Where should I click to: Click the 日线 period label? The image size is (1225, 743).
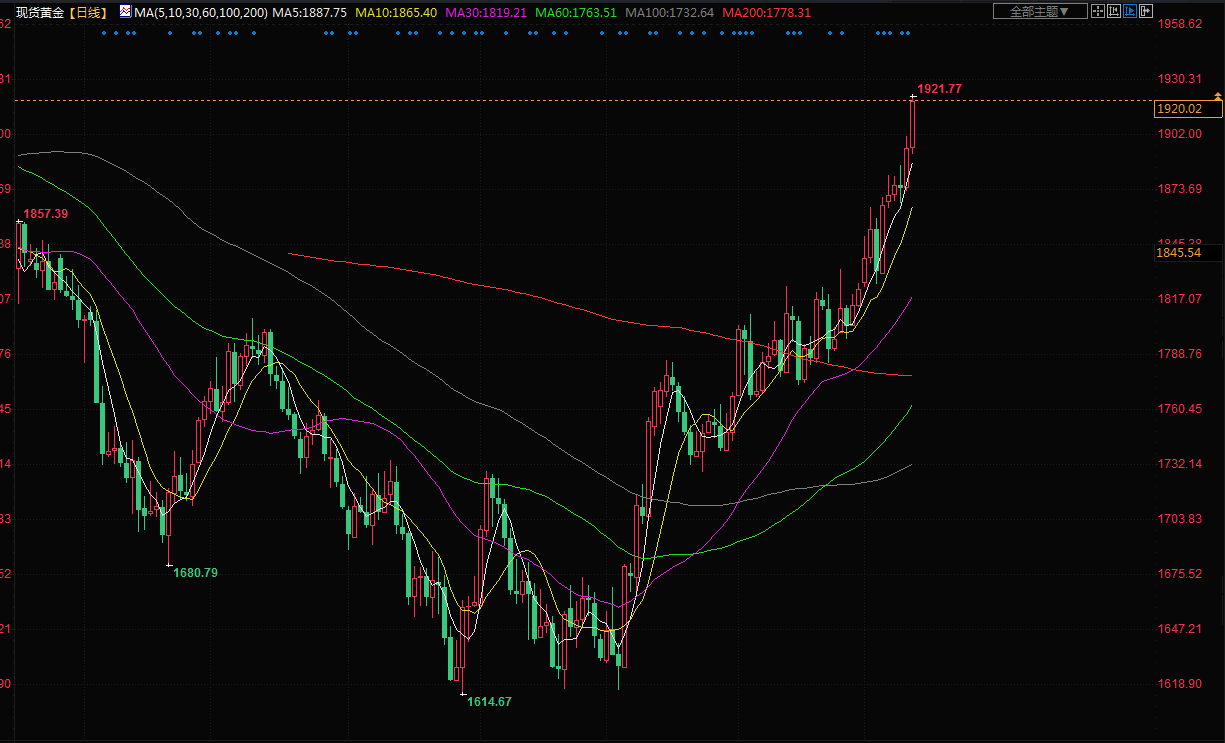tap(90, 12)
